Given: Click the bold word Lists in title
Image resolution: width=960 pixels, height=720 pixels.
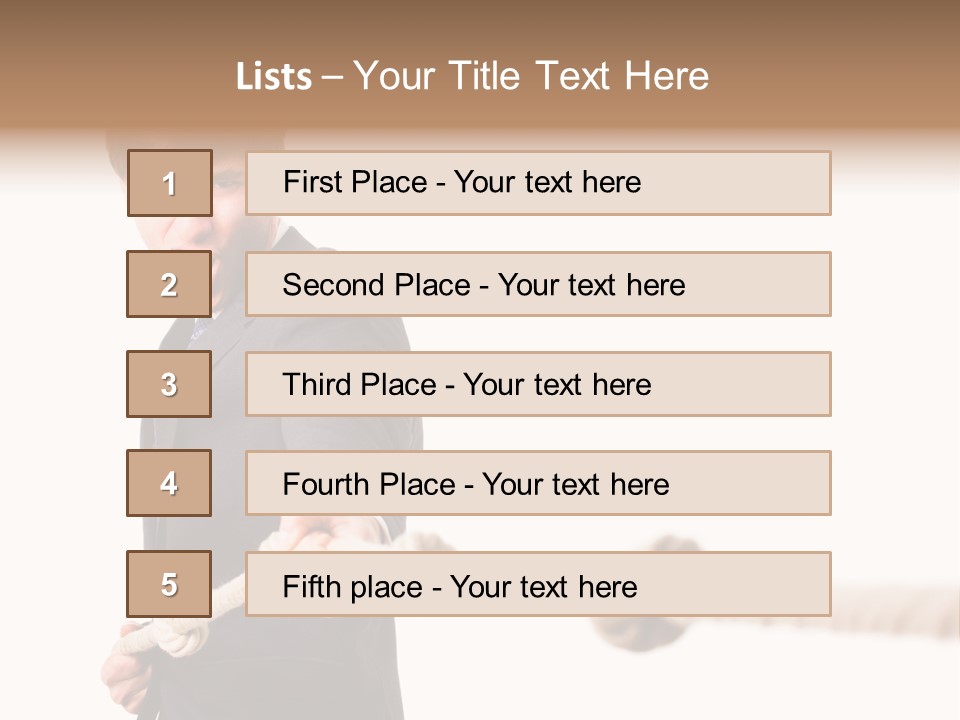Looking at the screenshot, I should (x=273, y=77).
